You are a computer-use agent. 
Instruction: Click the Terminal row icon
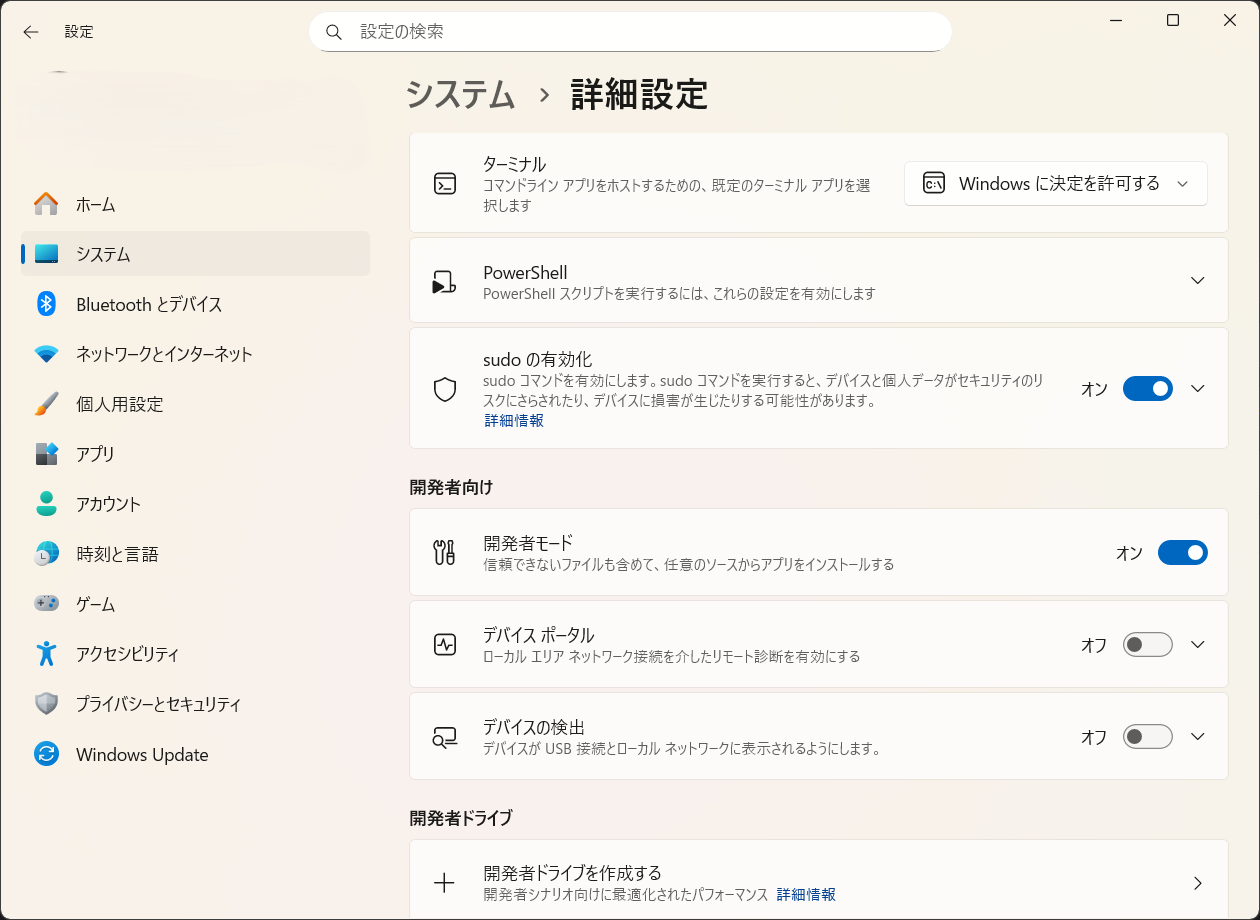point(445,184)
